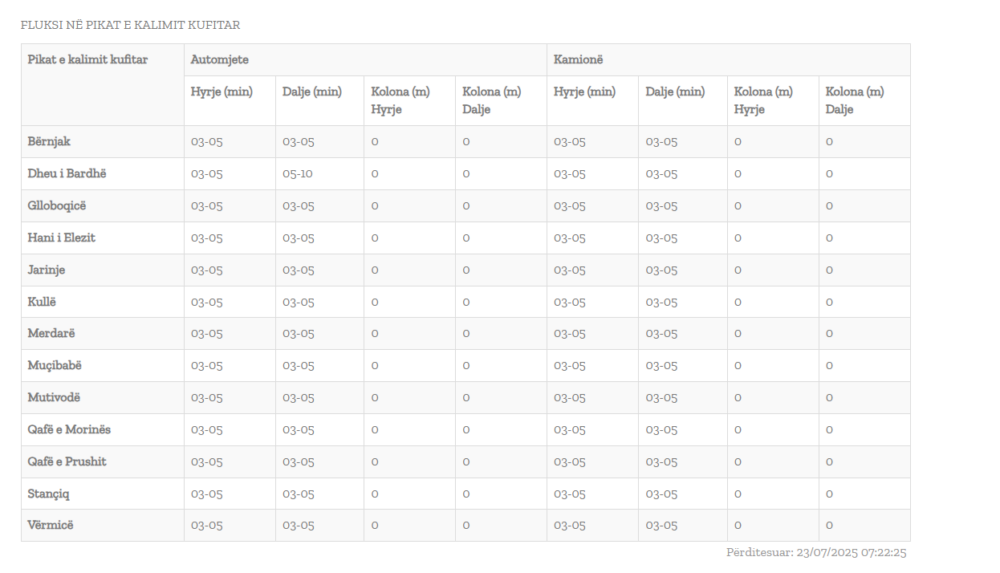
Task: Click the Stançiq row label
Action: (x=49, y=493)
